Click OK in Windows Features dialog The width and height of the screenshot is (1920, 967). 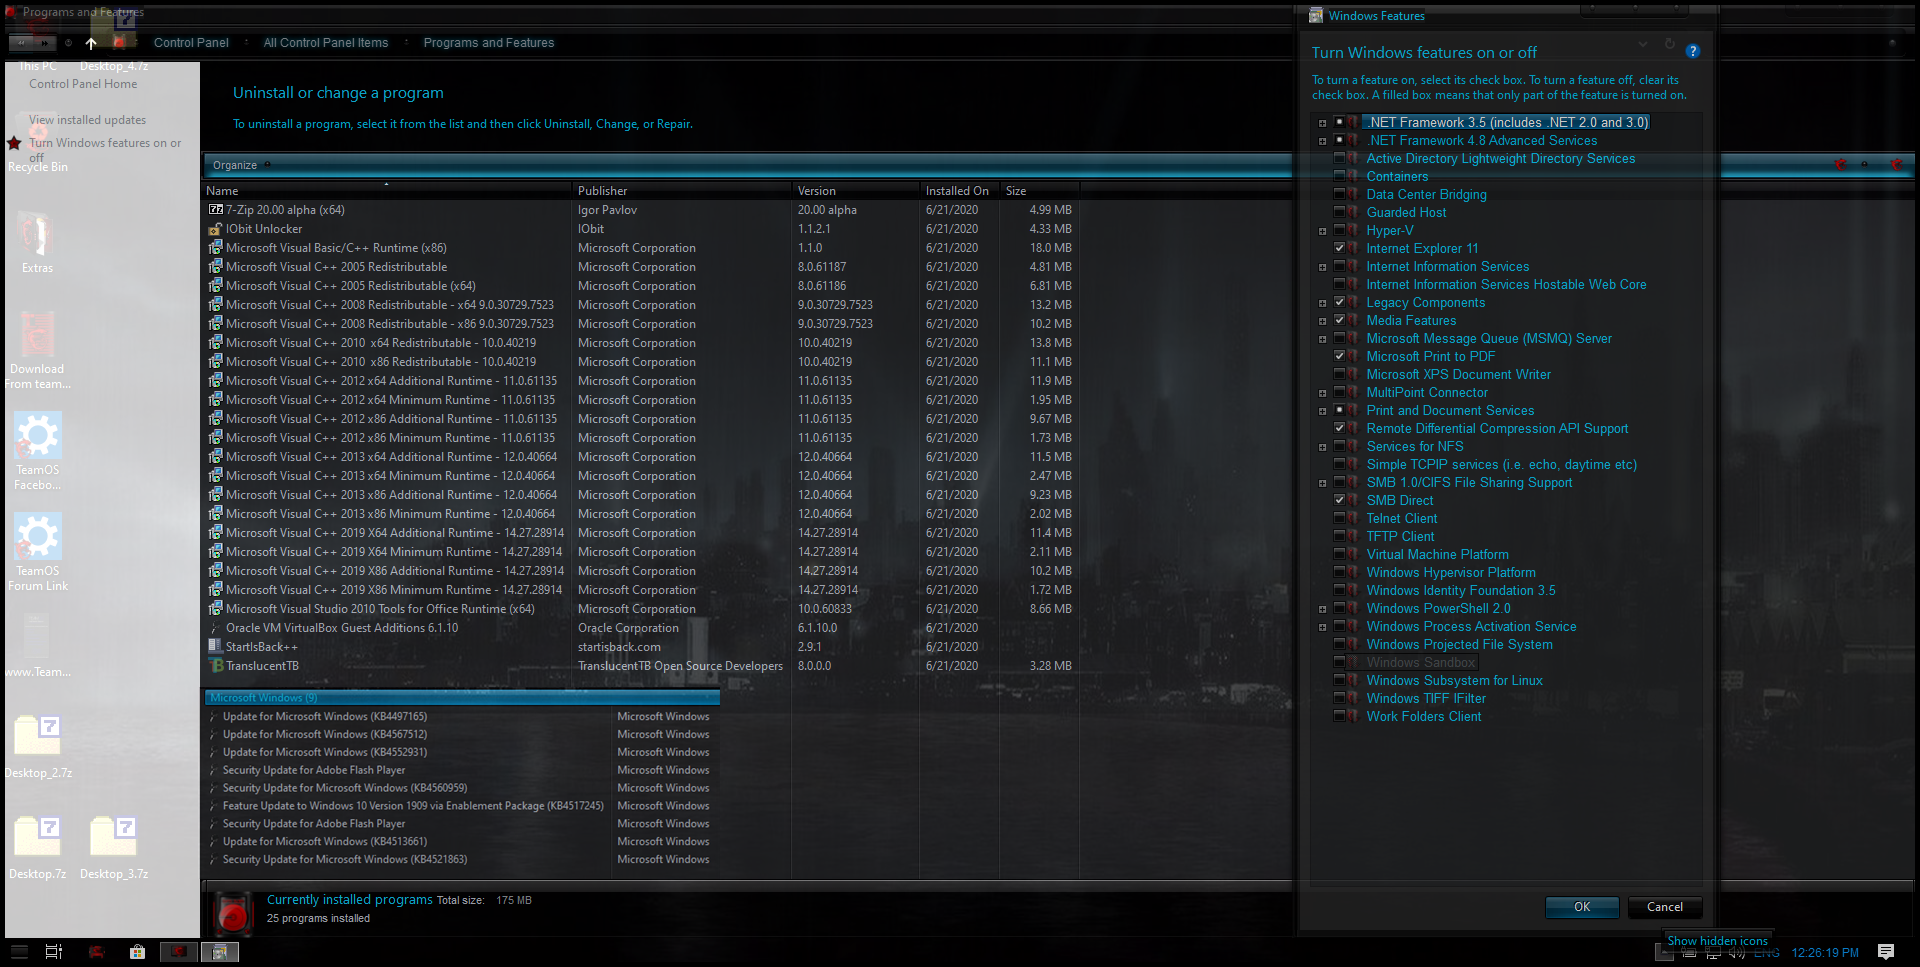1582,907
